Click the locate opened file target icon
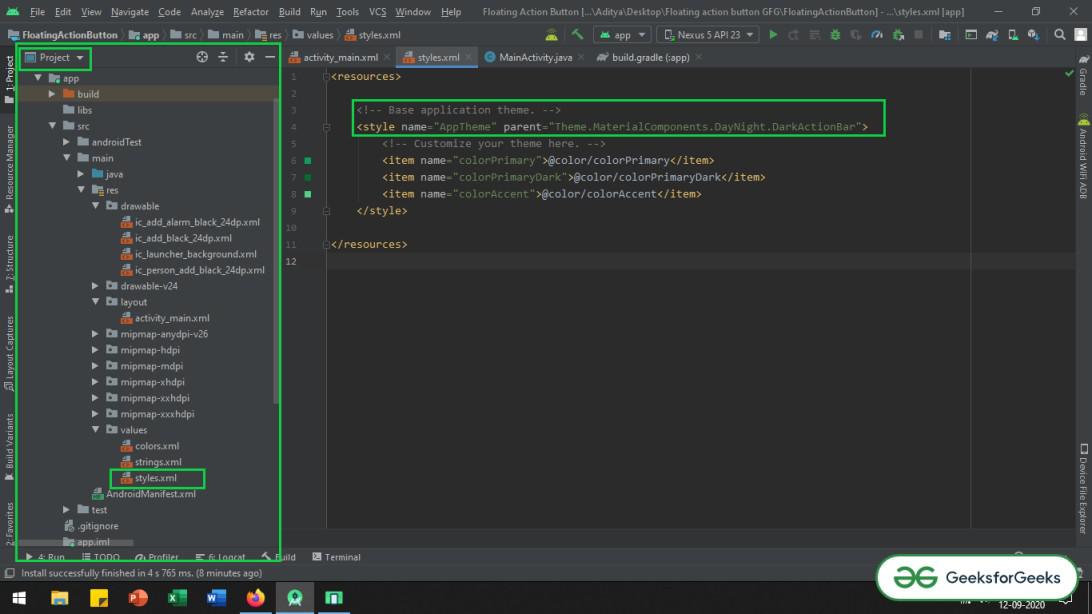The height and width of the screenshot is (614, 1092). point(202,57)
